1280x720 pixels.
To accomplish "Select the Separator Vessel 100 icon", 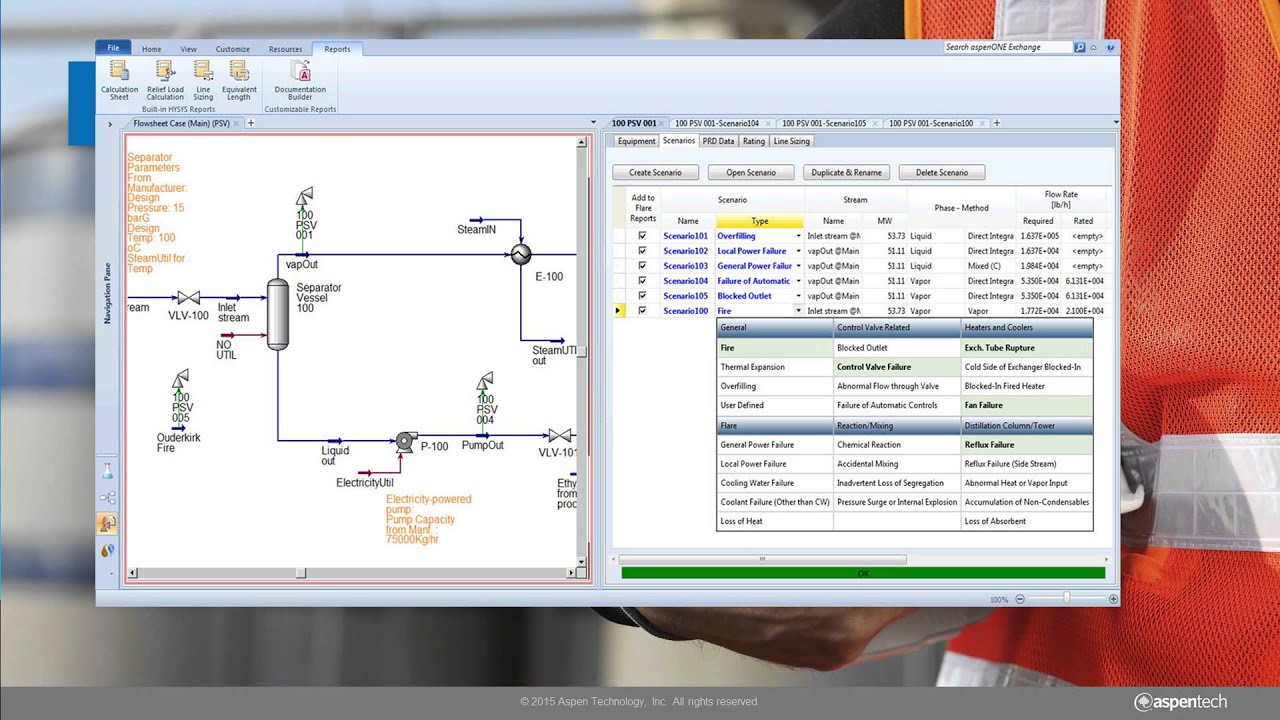I will (x=277, y=314).
